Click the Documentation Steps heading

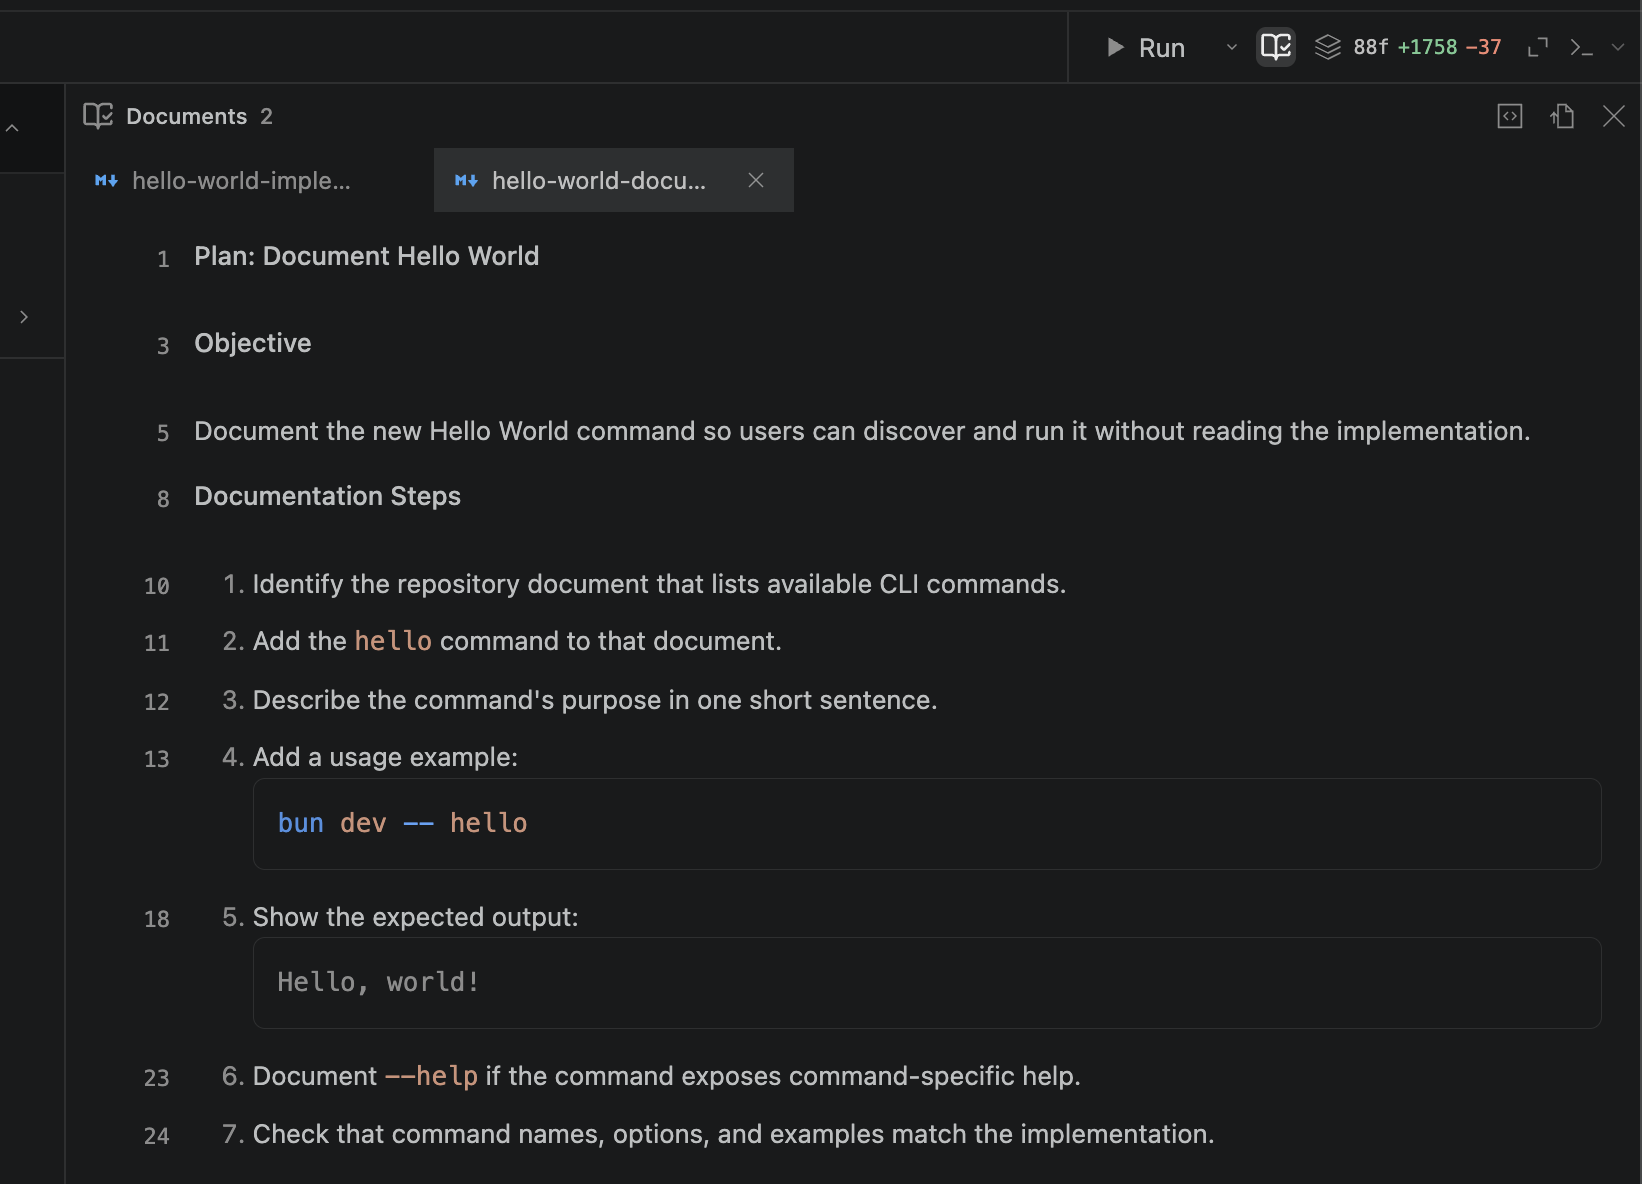[327, 496]
